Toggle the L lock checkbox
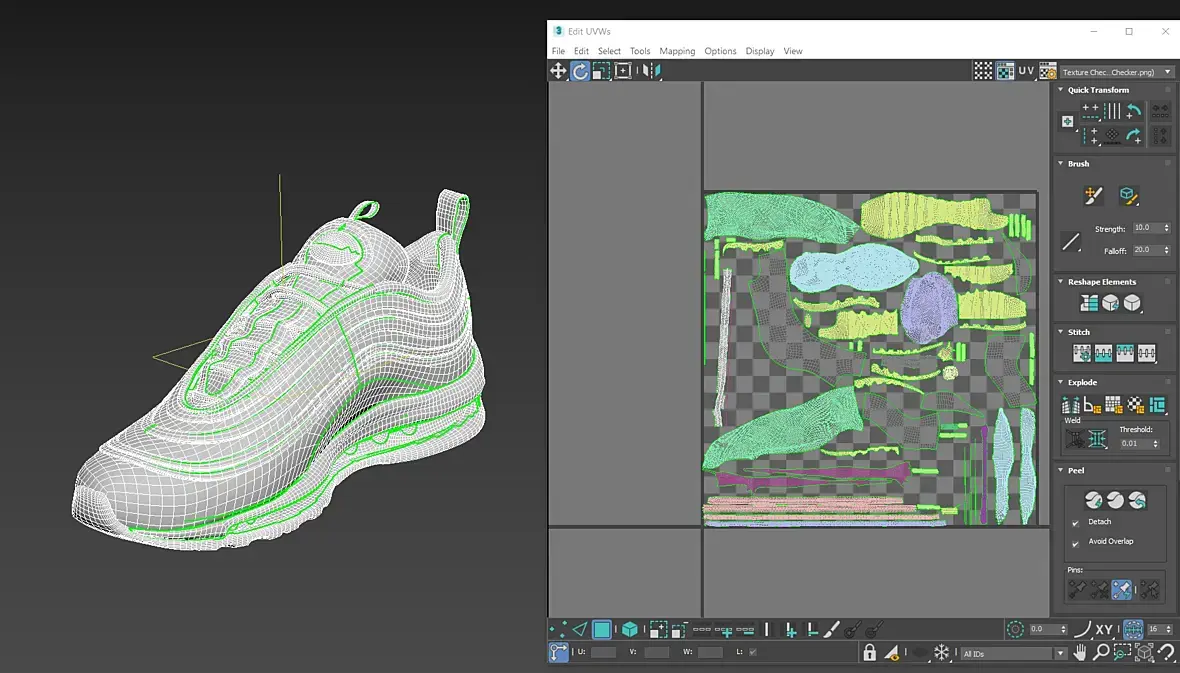Screen dimensions: 1180x673 [x=753, y=653]
